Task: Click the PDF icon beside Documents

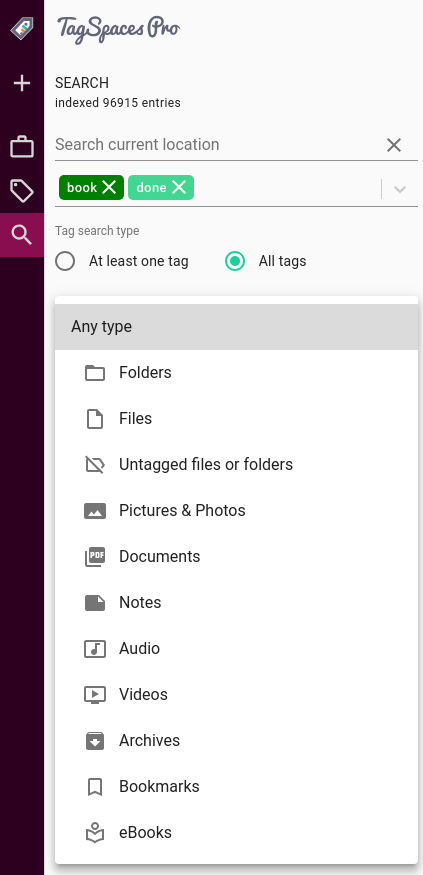Action: pos(95,557)
